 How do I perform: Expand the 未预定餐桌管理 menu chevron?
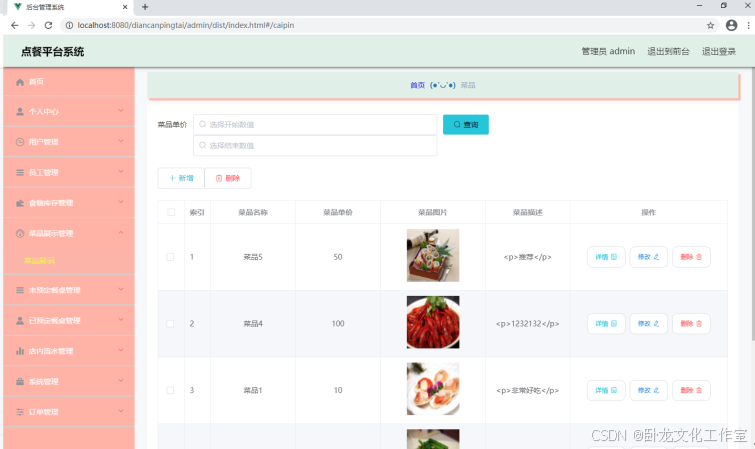point(121,289)
